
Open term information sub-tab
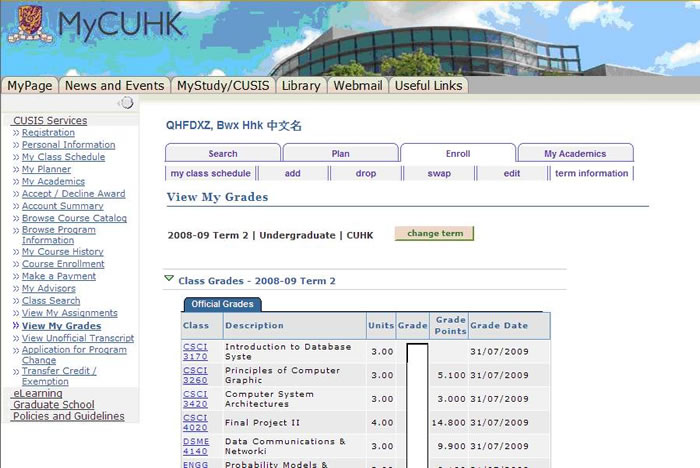point(592,173)
